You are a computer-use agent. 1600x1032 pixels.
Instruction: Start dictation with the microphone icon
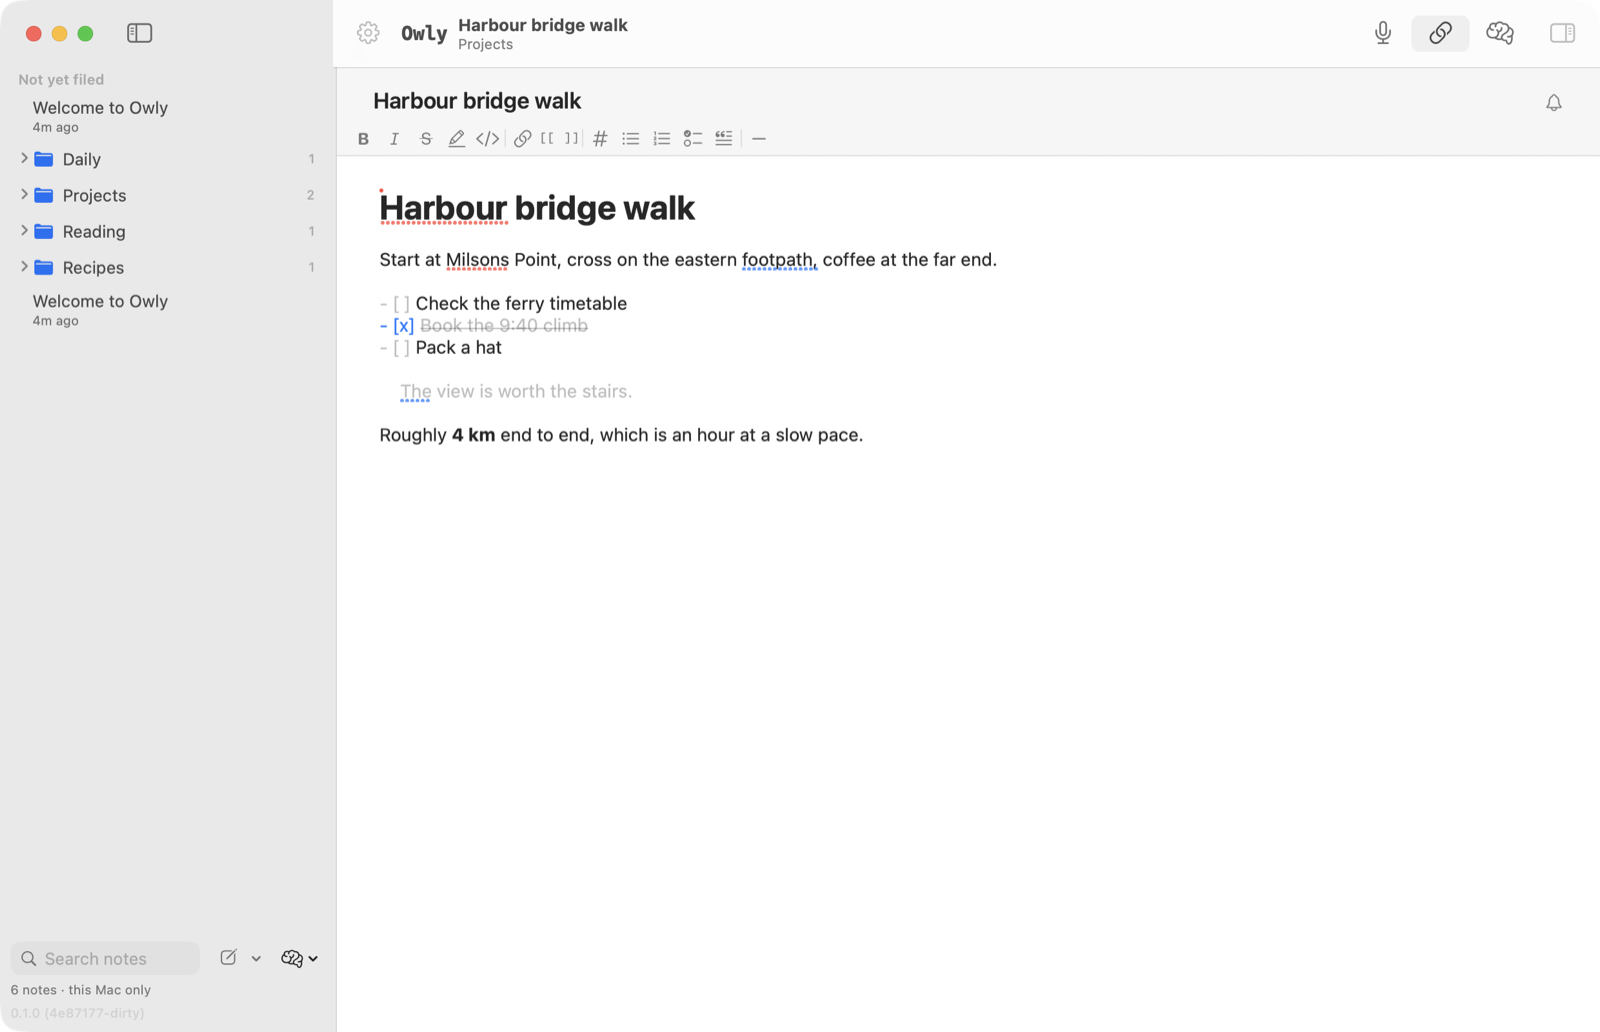[x=1383, y=33]
